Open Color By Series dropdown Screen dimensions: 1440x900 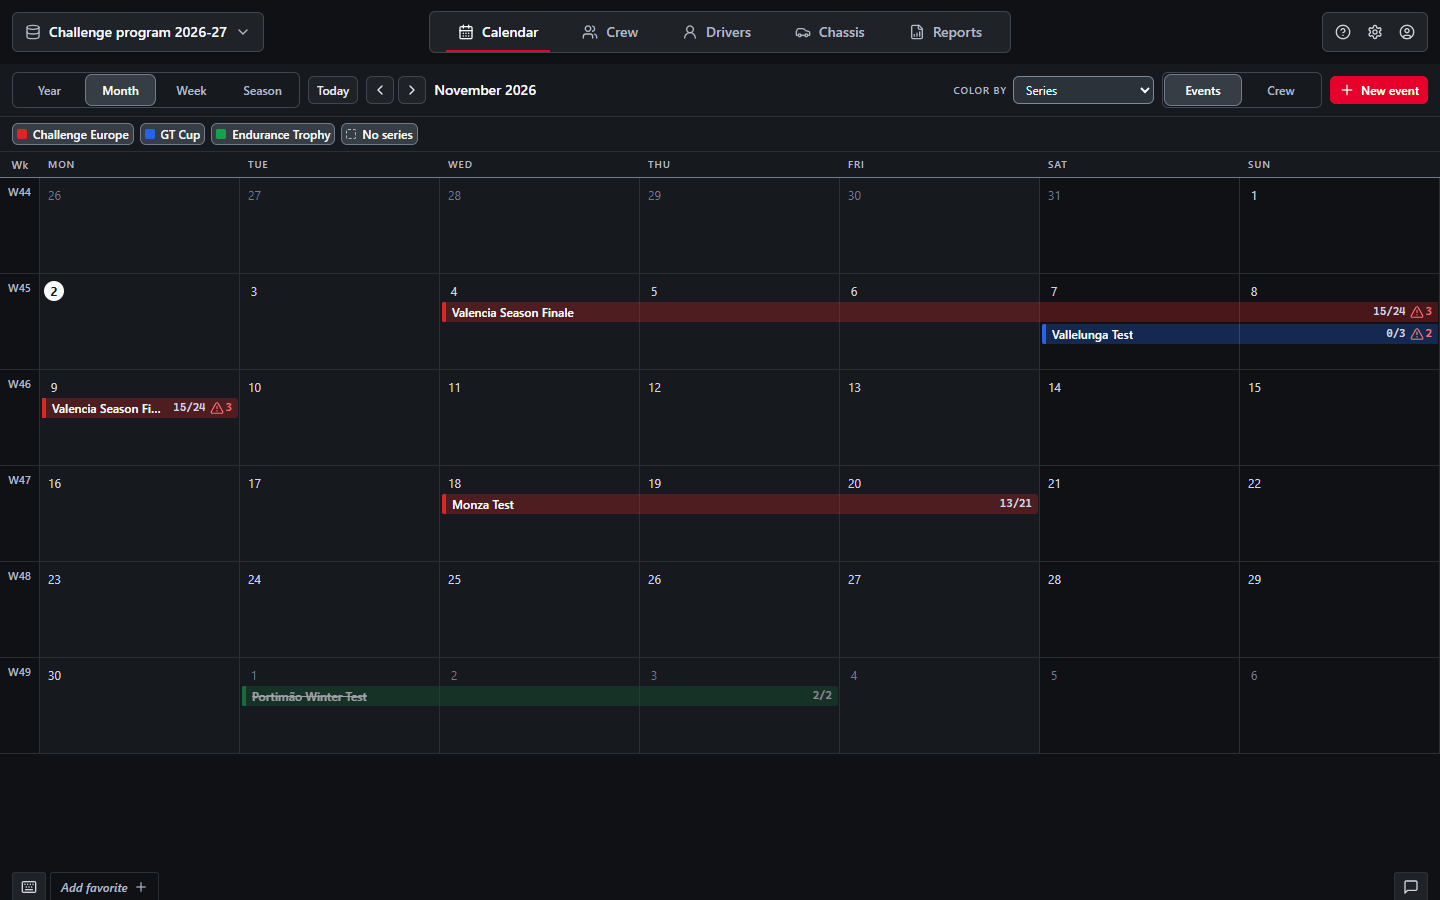1083,90
